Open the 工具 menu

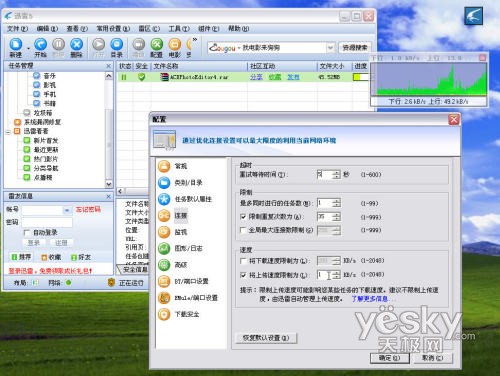[179, 29]
